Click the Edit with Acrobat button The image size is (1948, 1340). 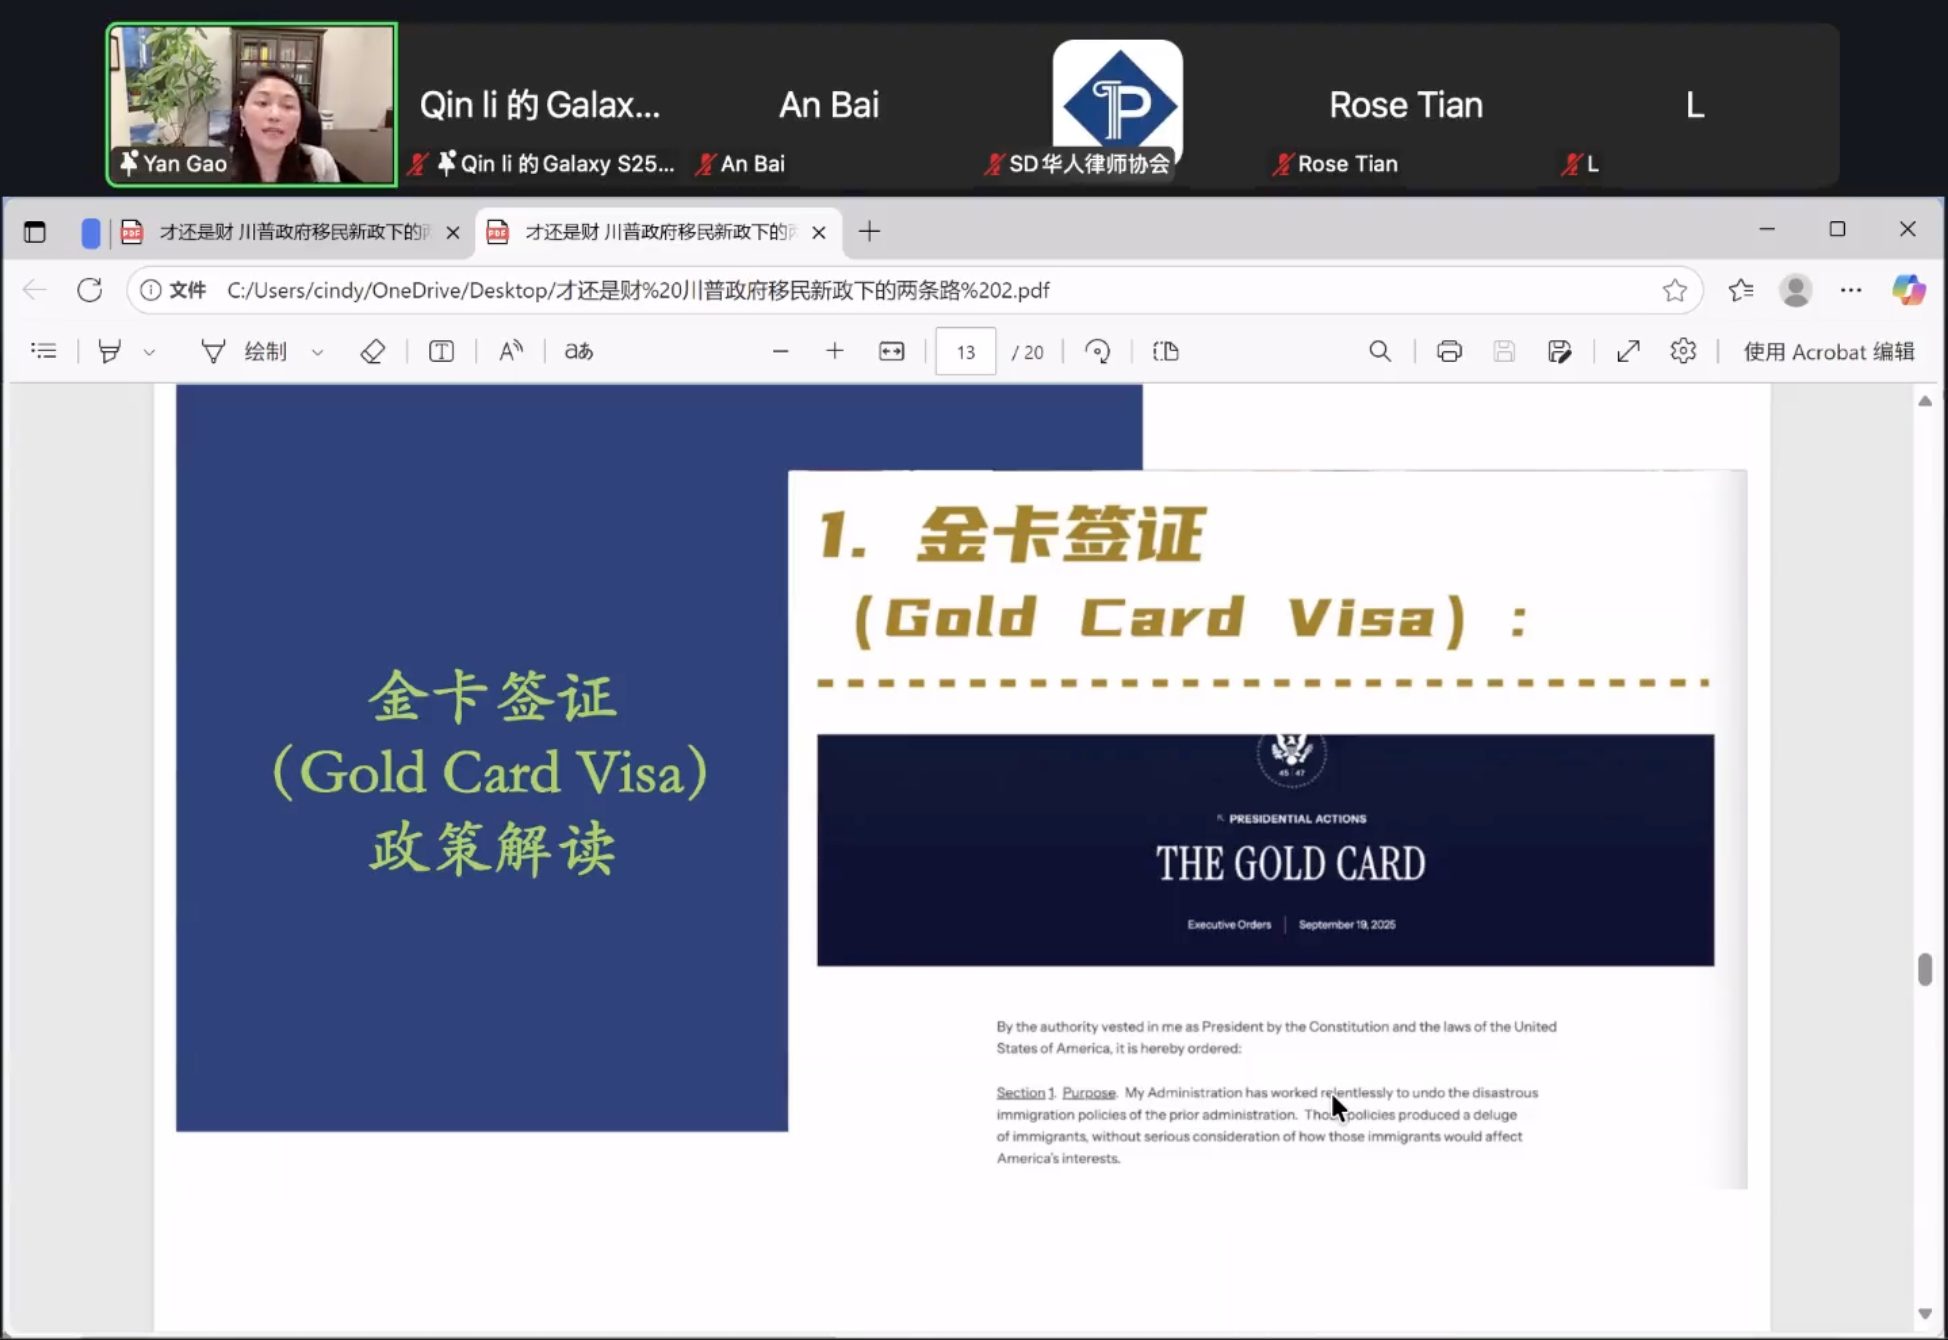point(1828,351)
